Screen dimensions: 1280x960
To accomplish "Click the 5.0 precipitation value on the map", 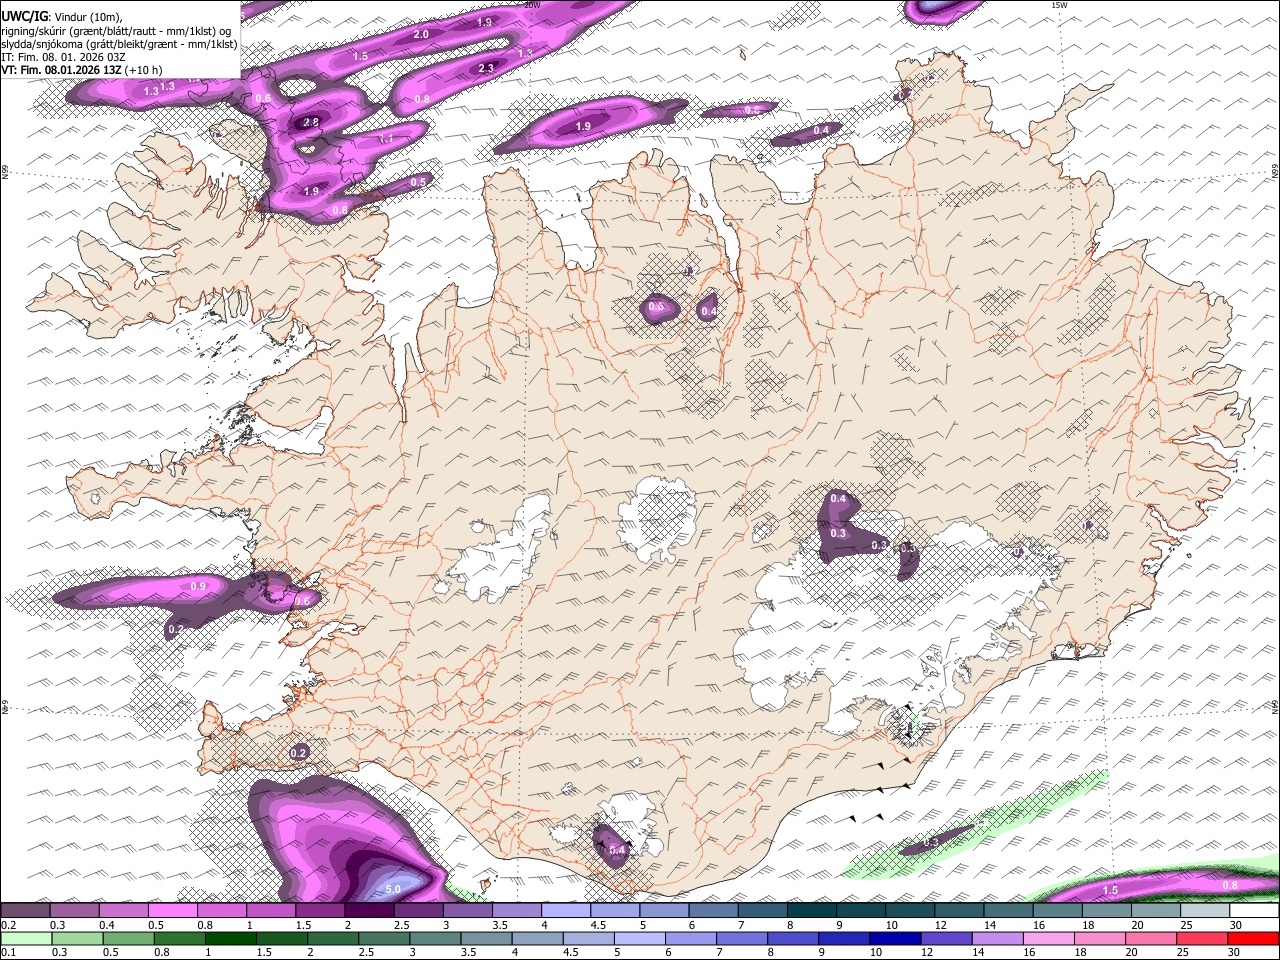I will pyautogui.click(x=393, y=889).
